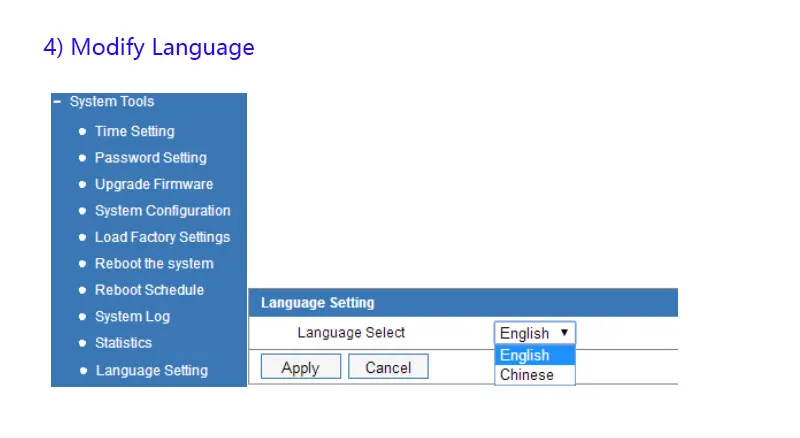
Task: Cancel the language change
Action: coord(388,367)
